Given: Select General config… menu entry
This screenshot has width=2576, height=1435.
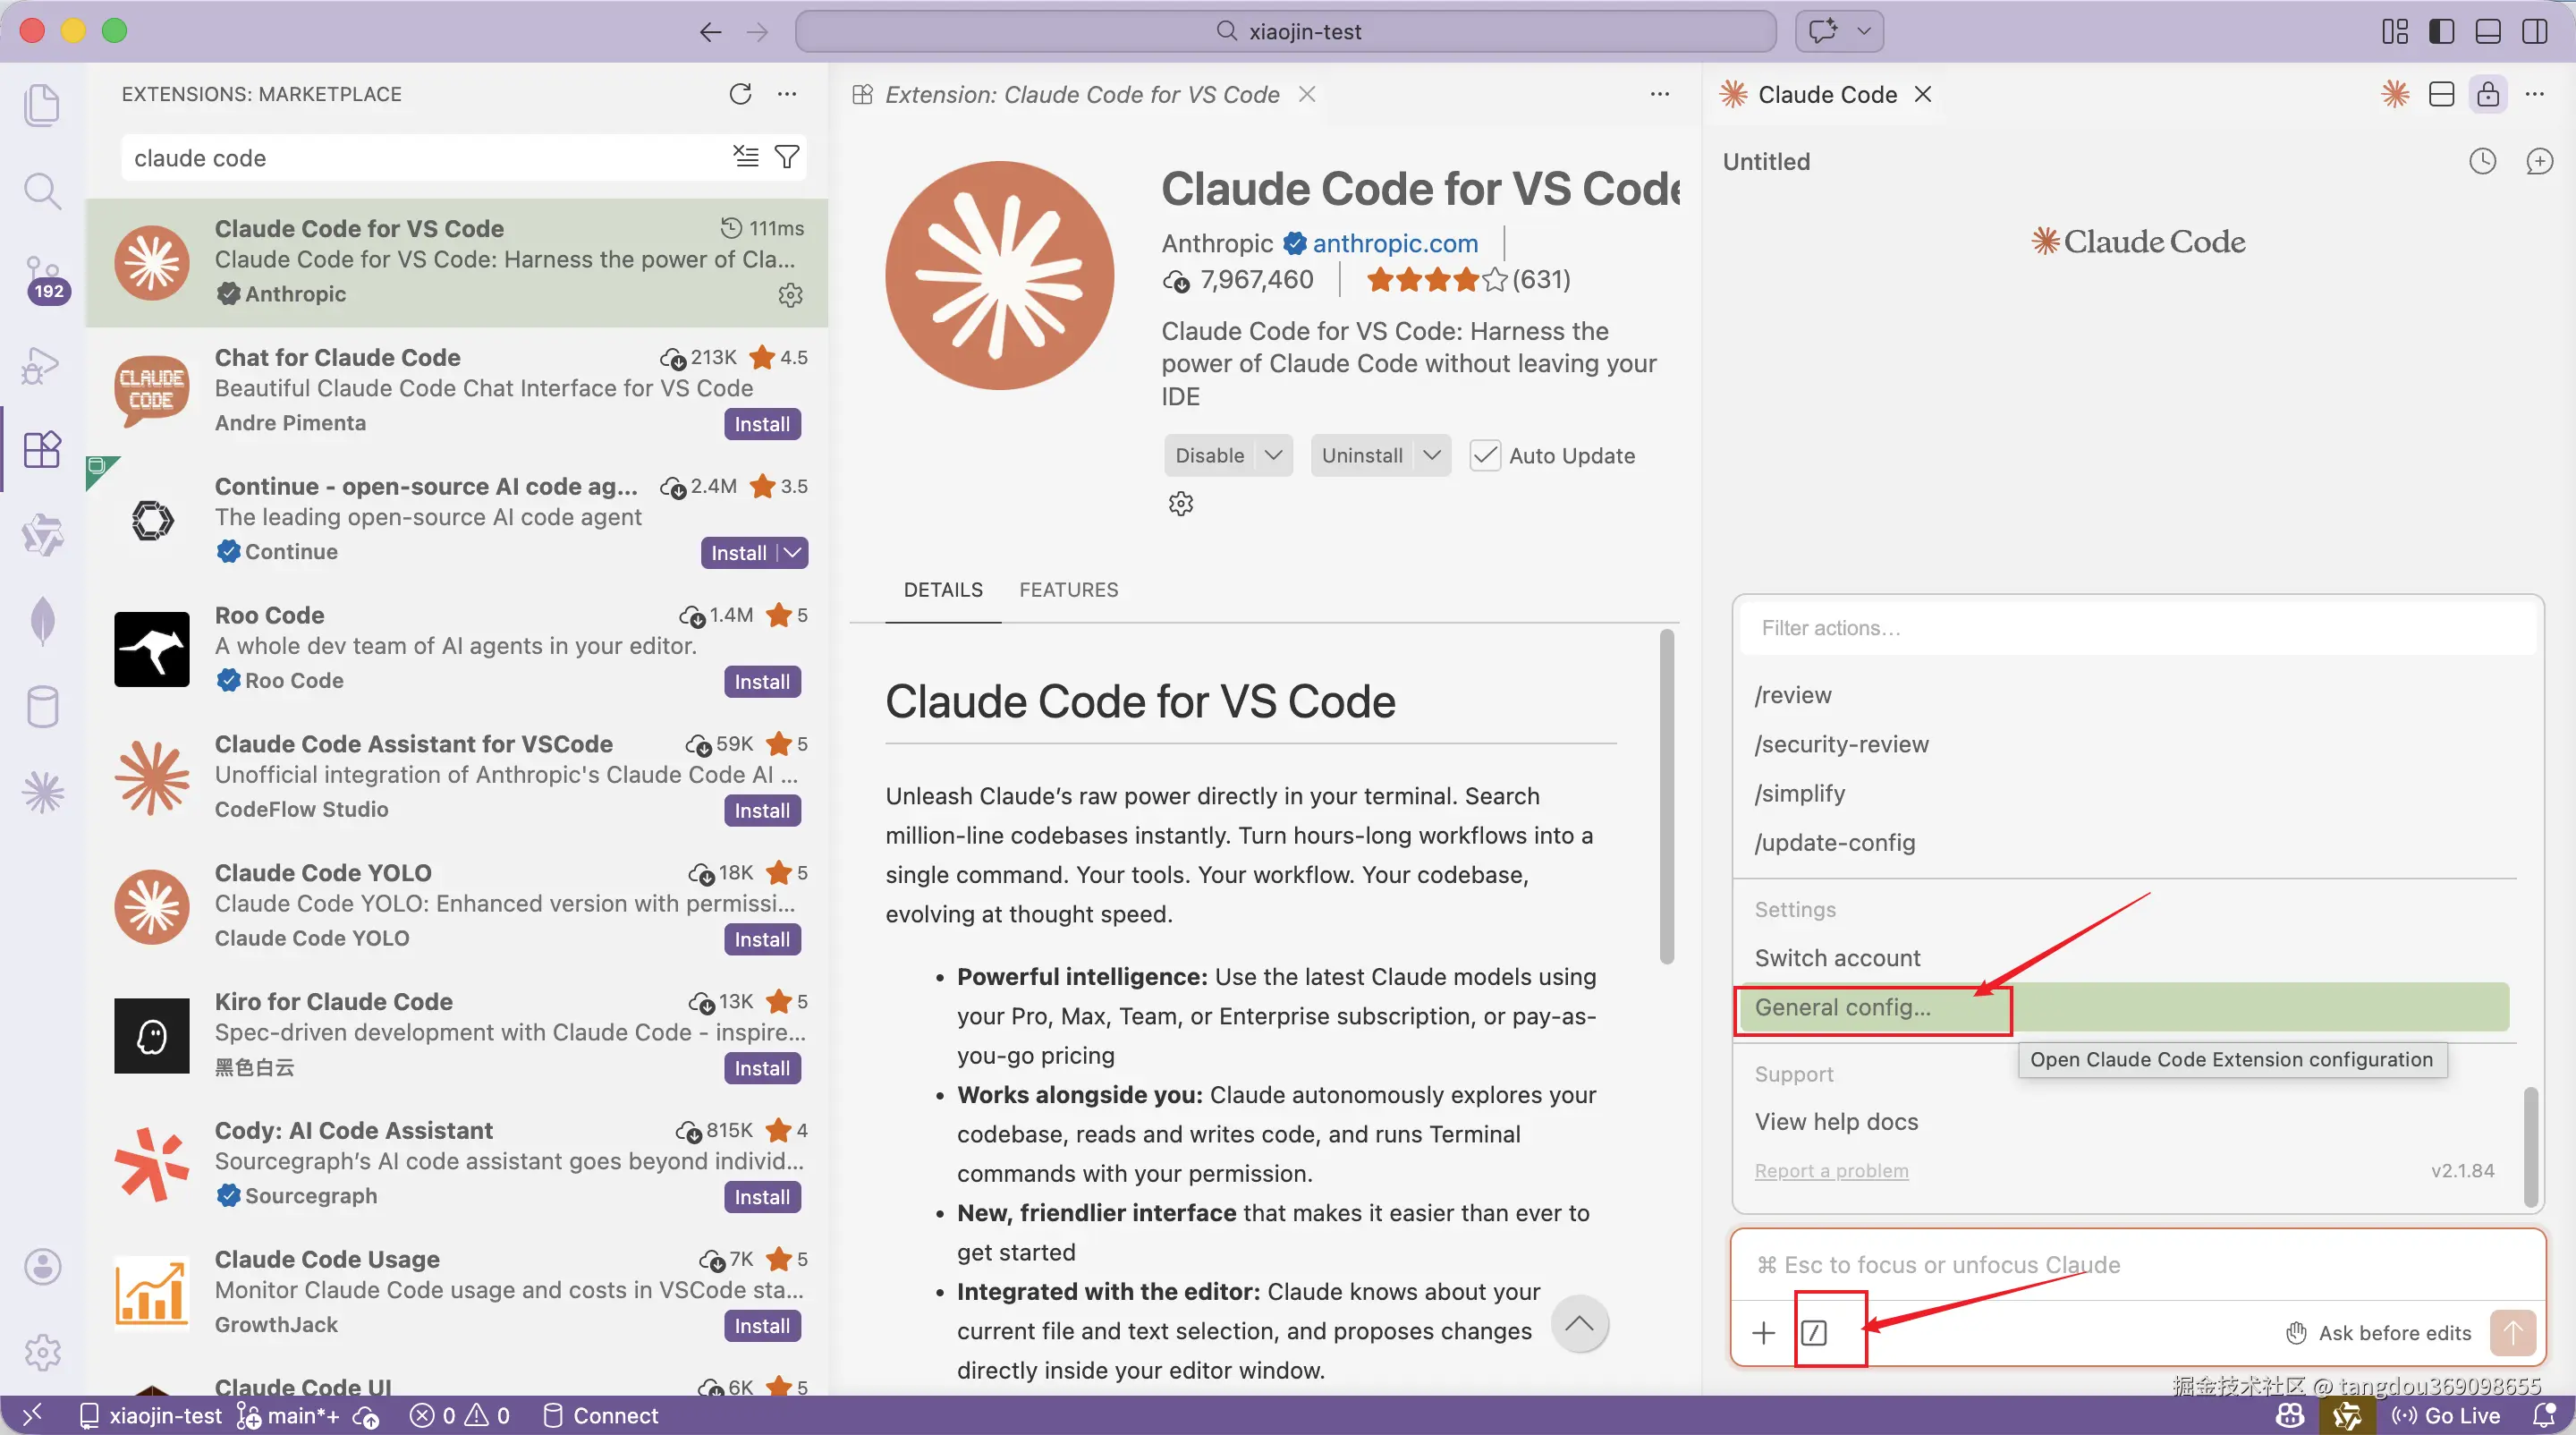Looking at the screenshot, I should 1842,1007.
